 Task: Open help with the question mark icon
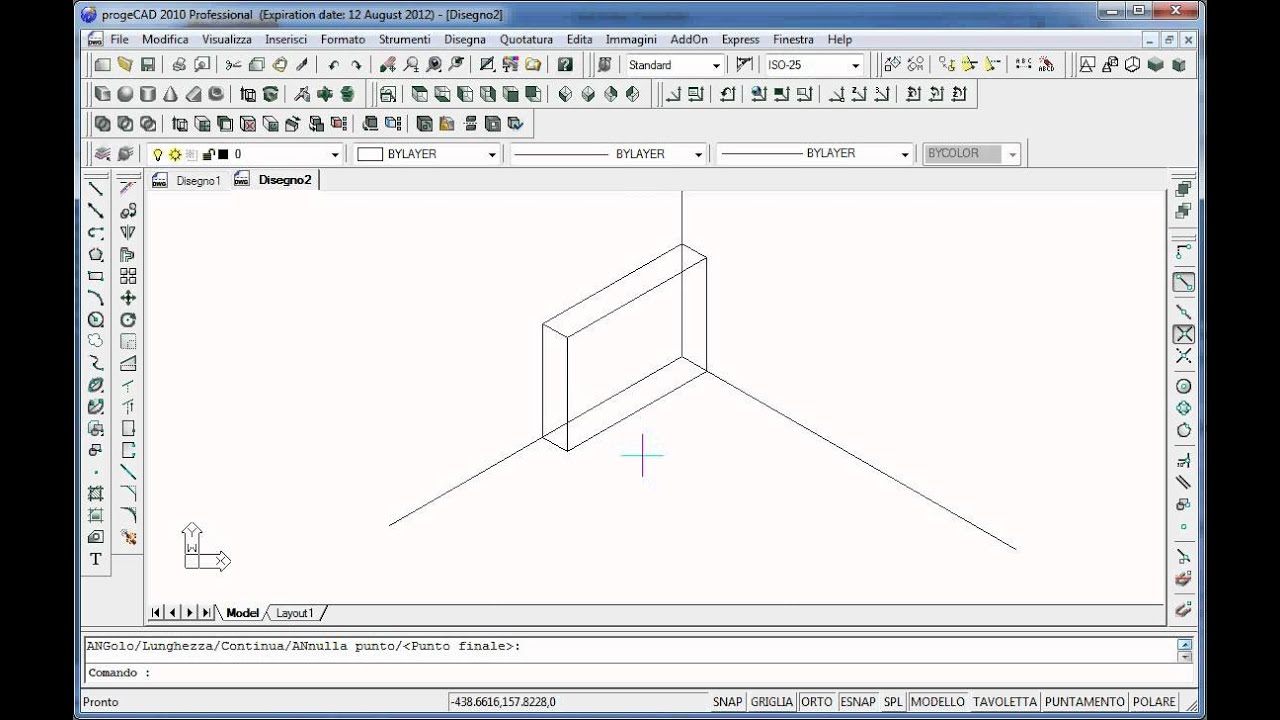click(565, 65)
